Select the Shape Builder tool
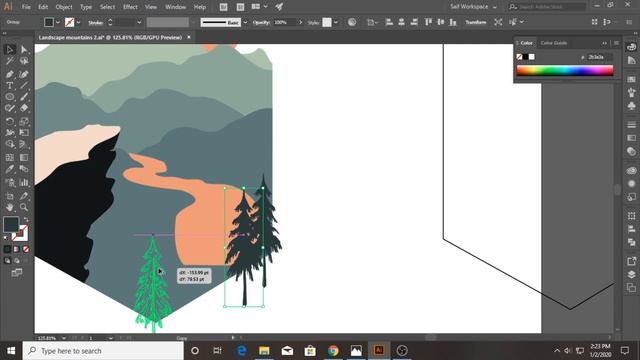The image size is (640, 360). tap(10, 144)
